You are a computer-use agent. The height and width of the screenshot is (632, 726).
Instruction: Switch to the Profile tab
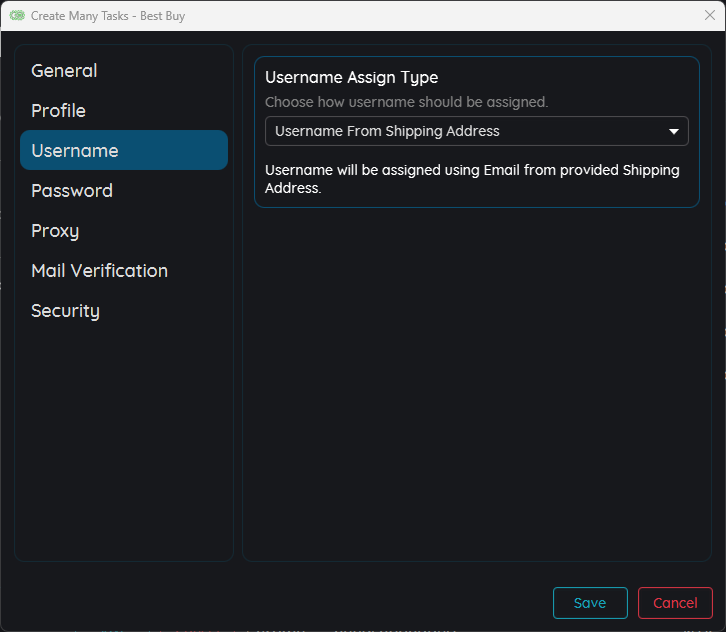click(58, 111)
